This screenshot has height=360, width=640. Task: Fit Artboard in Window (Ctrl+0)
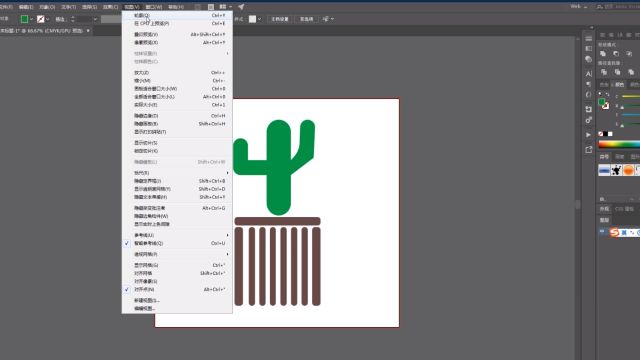[177, 89]
